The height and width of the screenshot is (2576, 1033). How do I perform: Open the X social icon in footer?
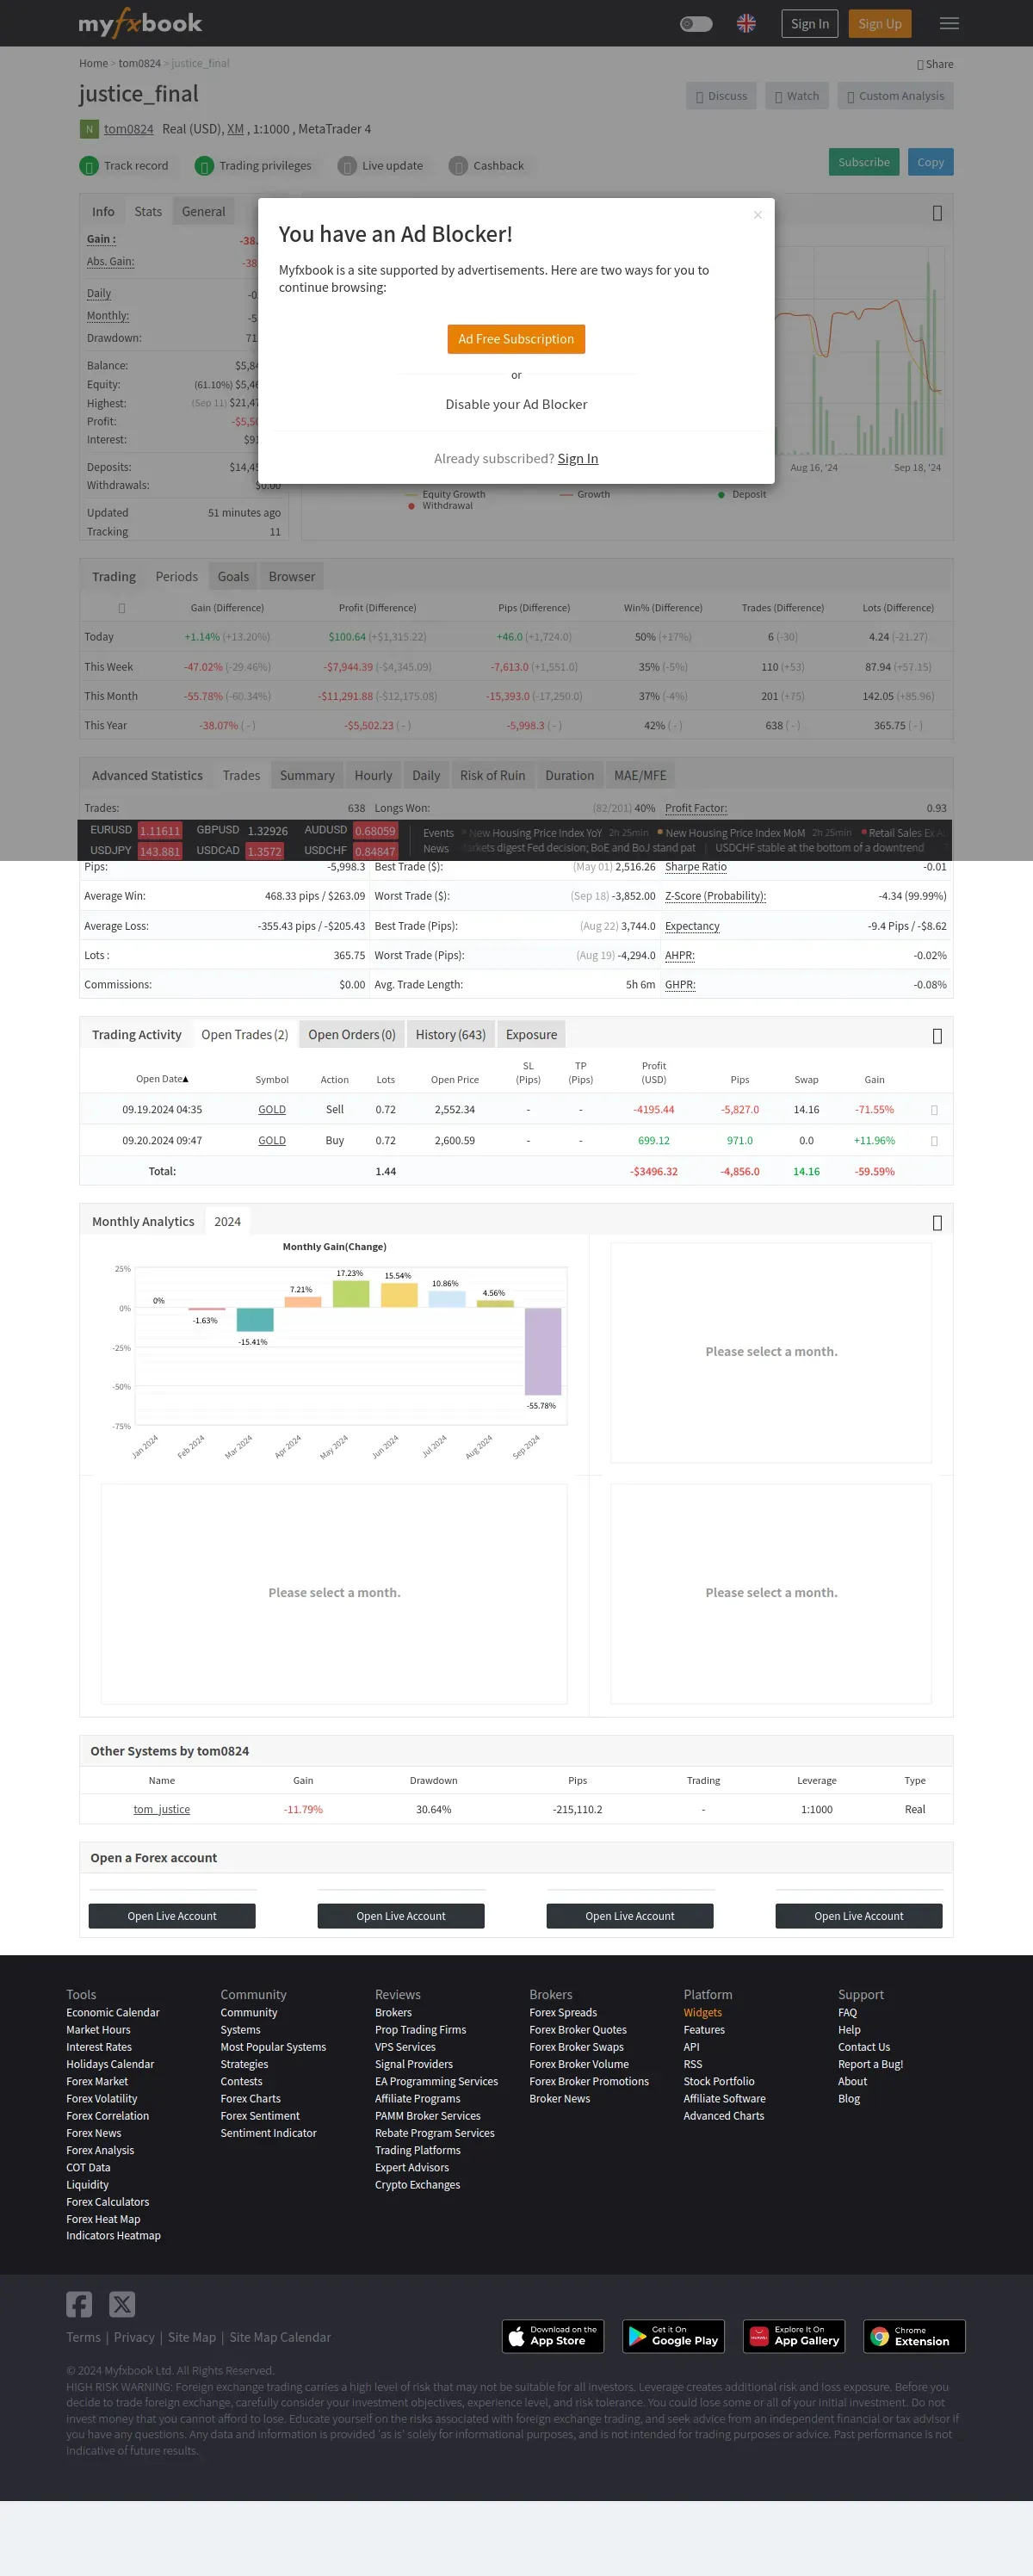point(122,2304)
